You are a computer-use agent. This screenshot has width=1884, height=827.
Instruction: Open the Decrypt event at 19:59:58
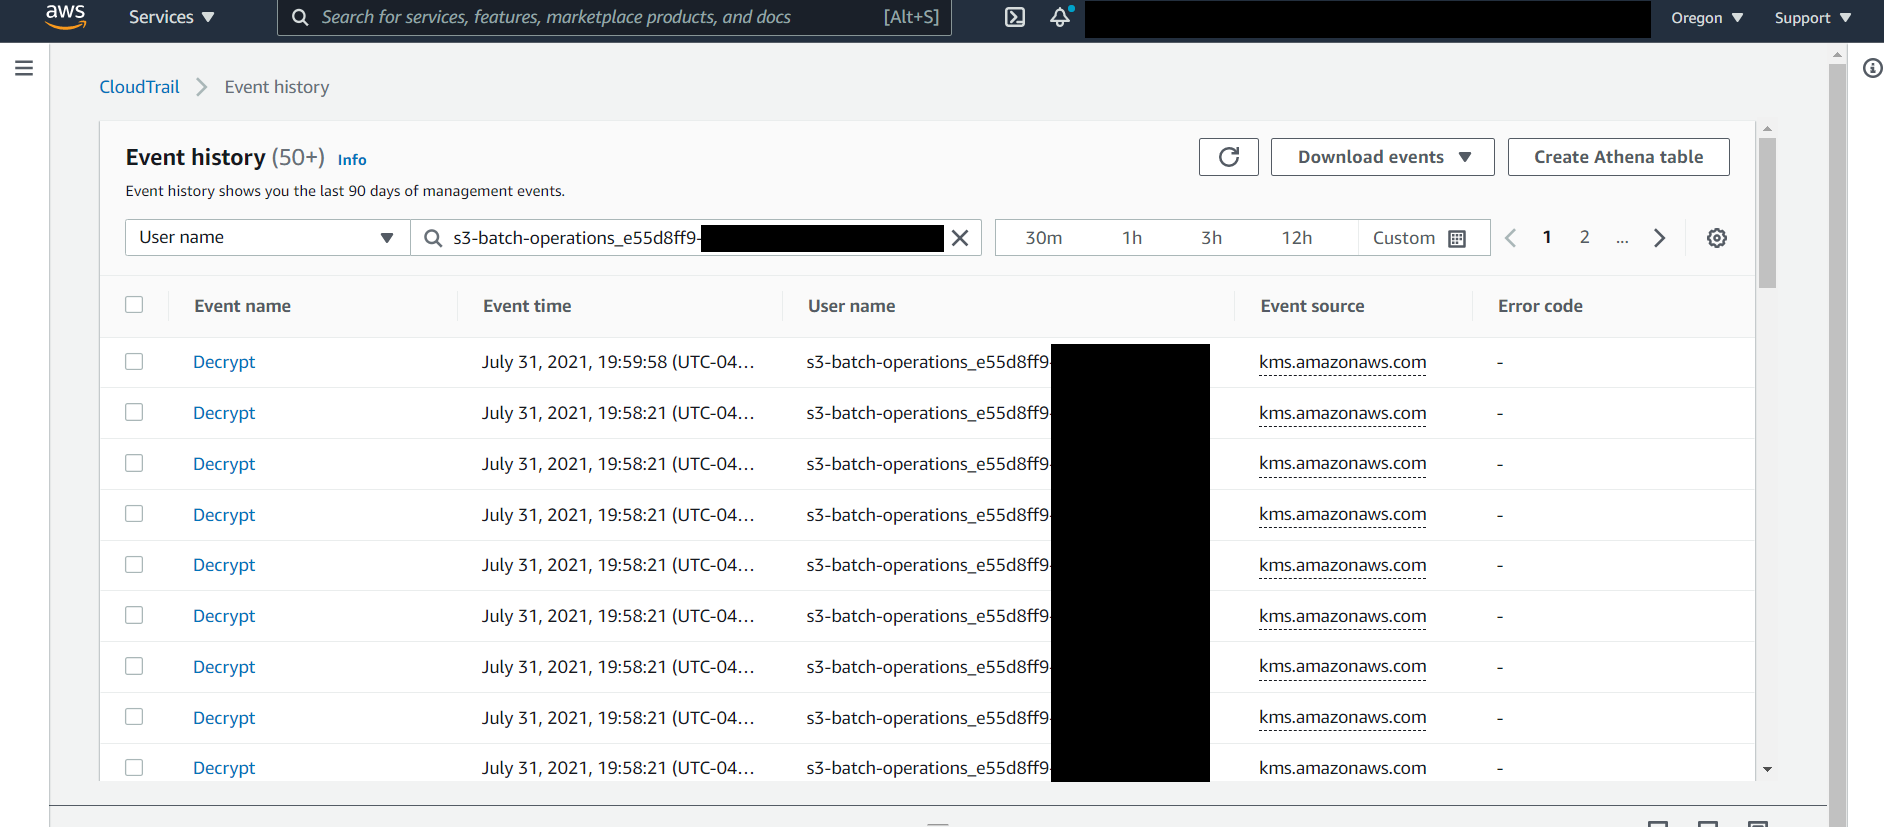click(x=224, y=362)
